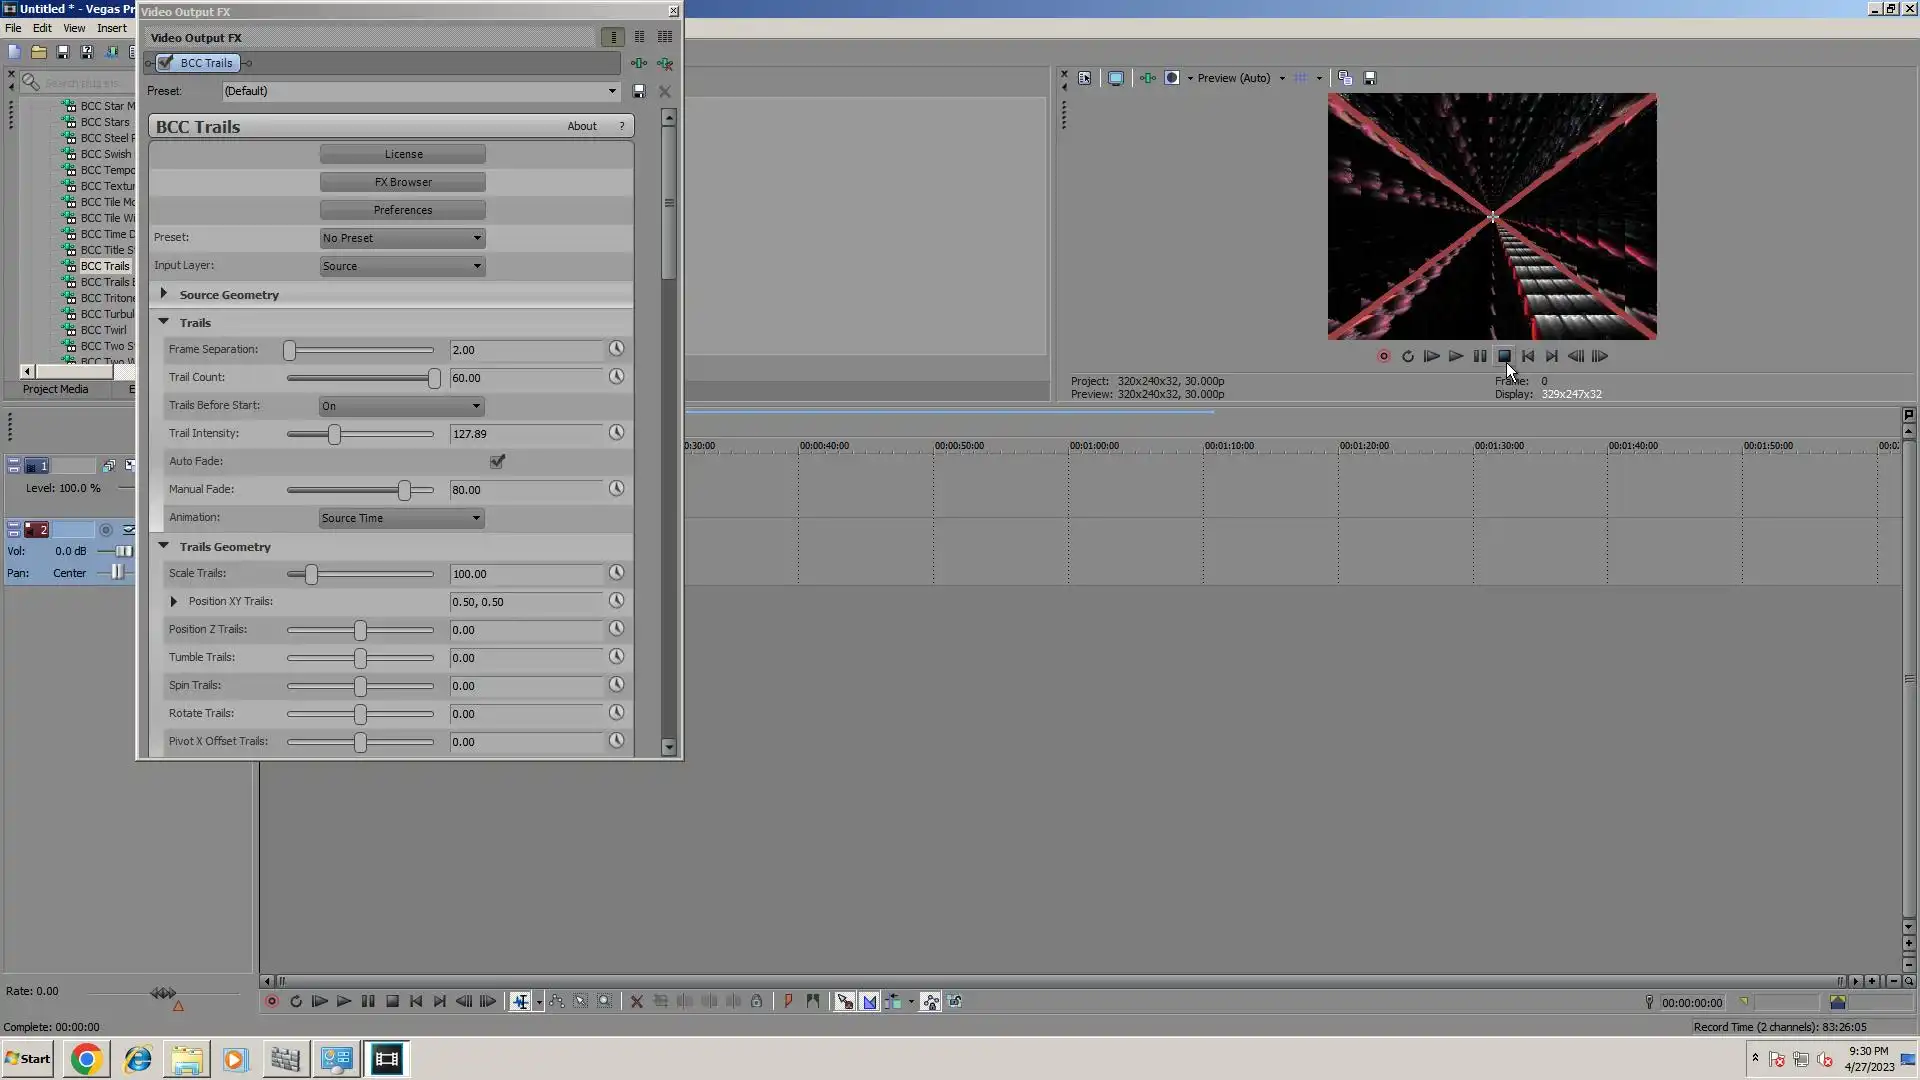
Task: Disable the BCC Trails effect checkbox
Action: (x=166, y=63)
